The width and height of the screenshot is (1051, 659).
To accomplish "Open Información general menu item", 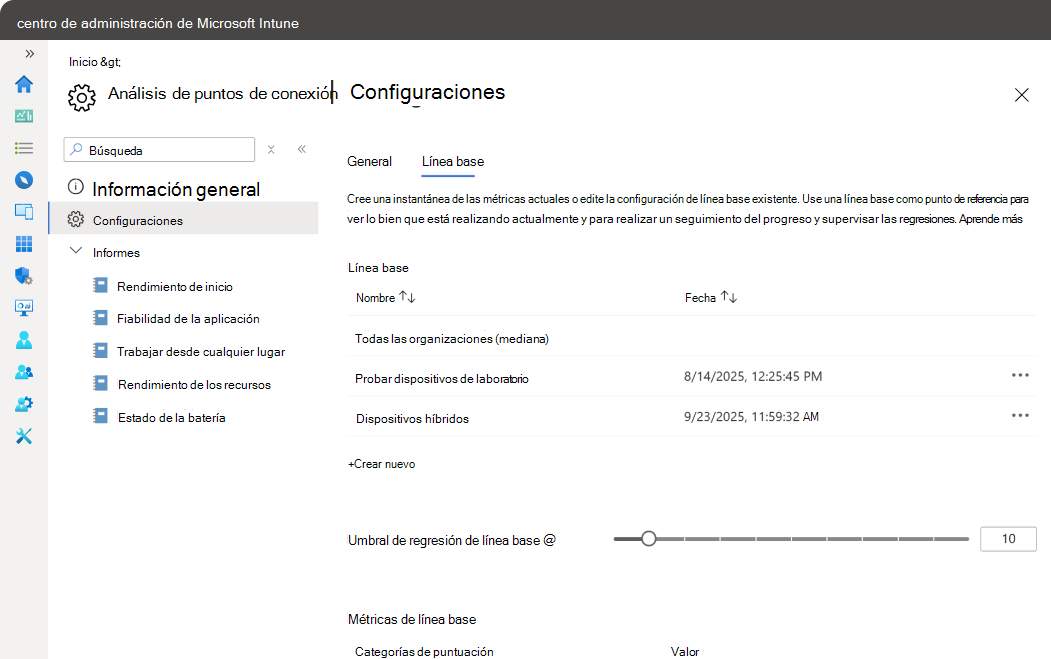I will click(176, 189).
